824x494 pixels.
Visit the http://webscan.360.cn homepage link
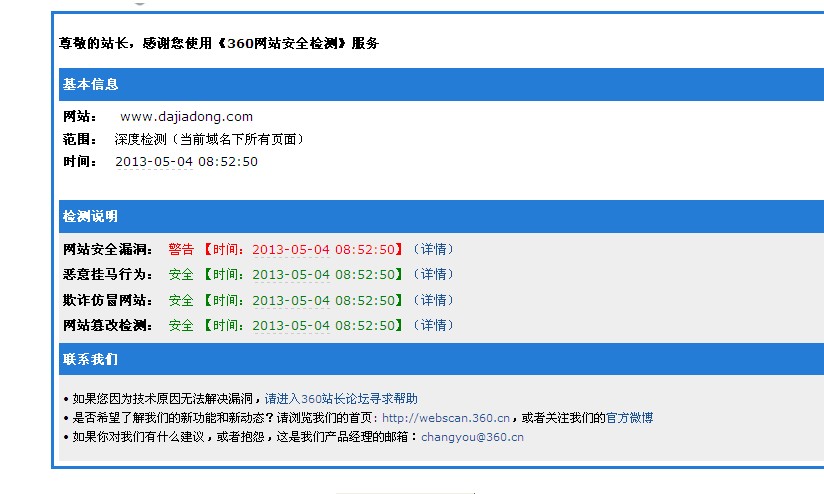click(446, 417)
